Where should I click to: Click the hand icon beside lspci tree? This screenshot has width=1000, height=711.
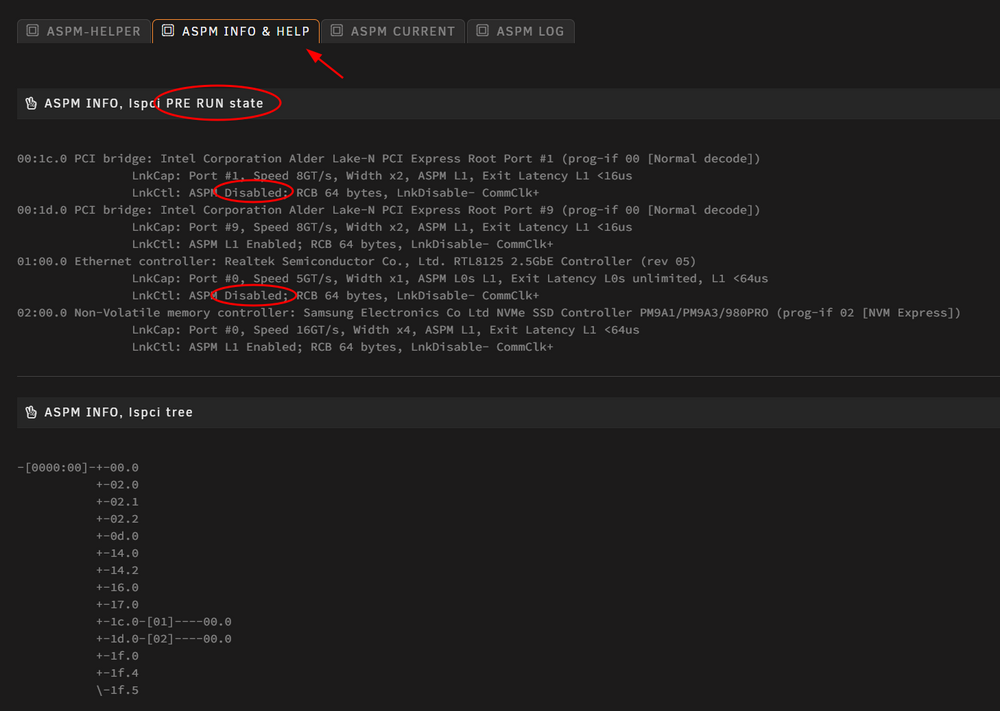31,413
